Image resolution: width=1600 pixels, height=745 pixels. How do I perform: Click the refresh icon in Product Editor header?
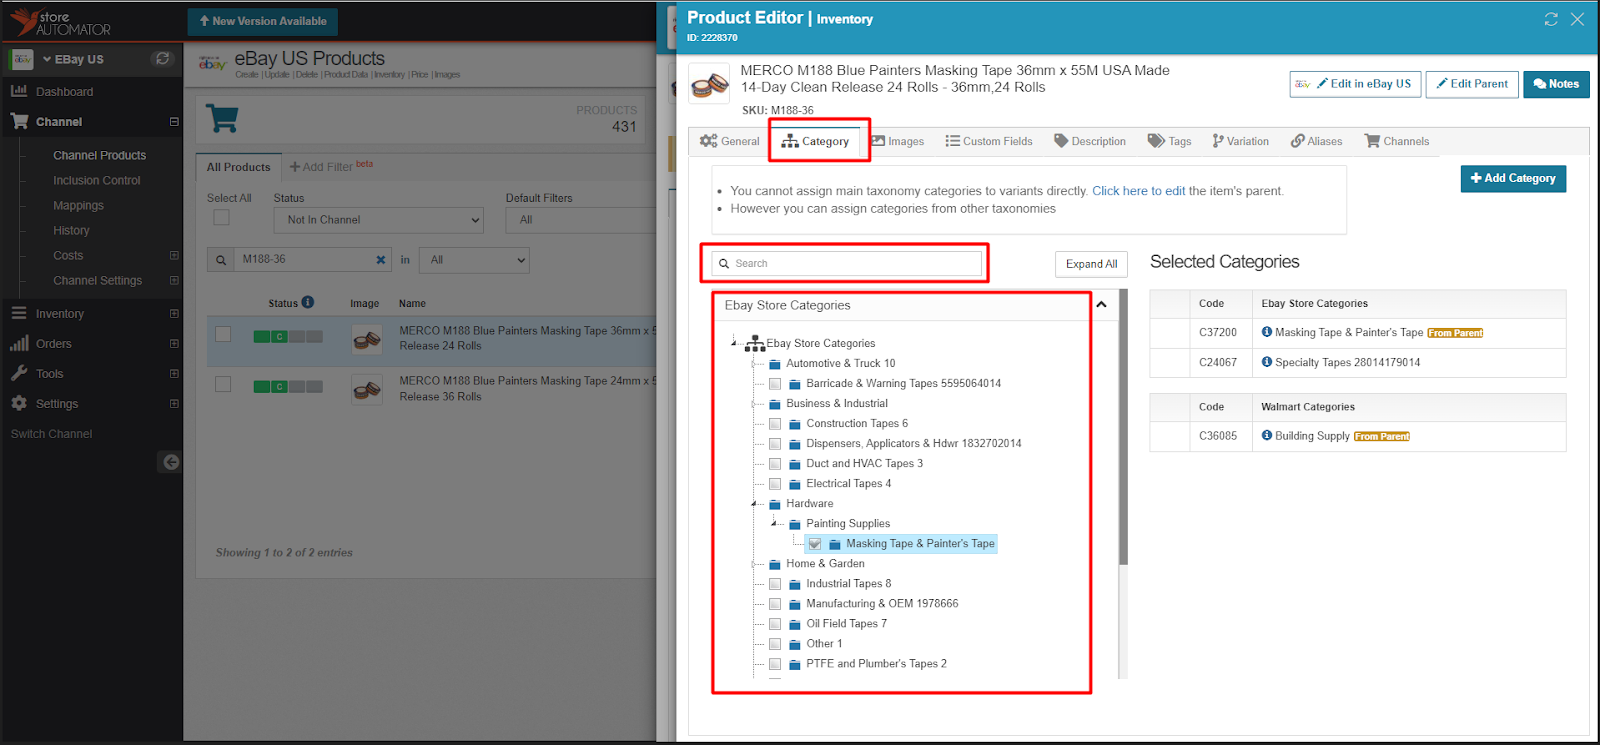[1551, 19]
